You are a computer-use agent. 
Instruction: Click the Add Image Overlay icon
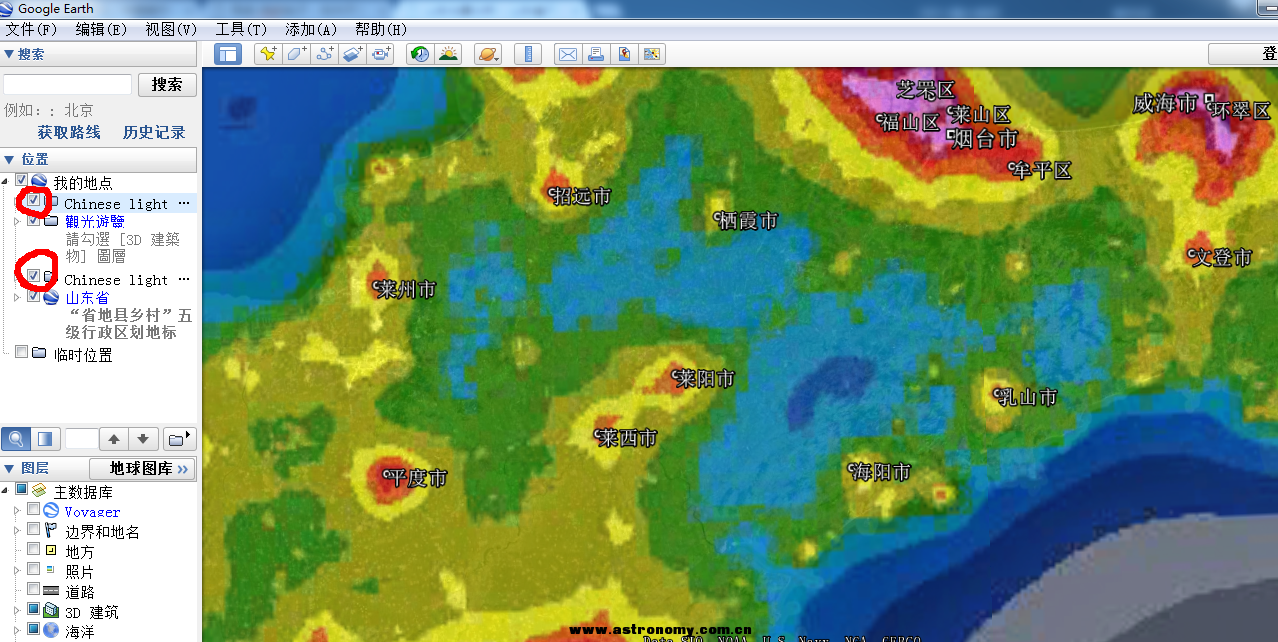[353, 54]
